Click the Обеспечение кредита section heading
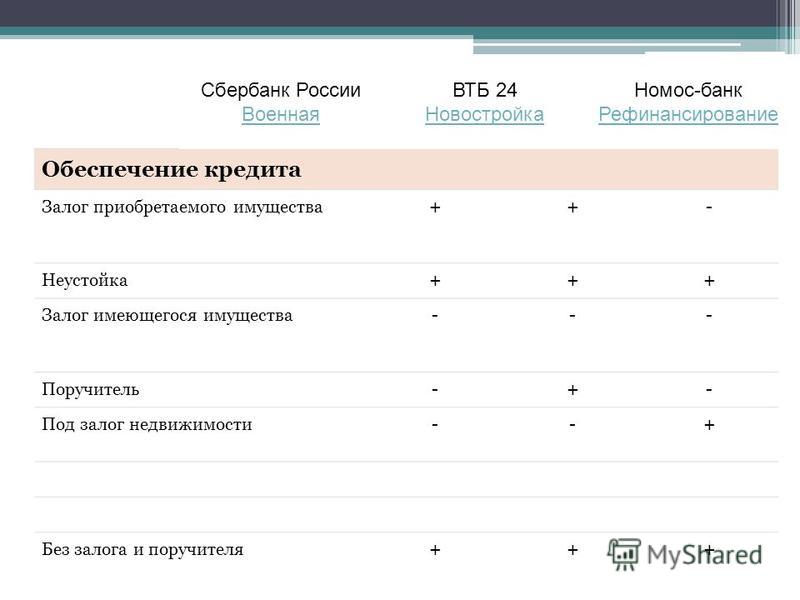This screenshot has height=600, width=800. coord(171,170)
